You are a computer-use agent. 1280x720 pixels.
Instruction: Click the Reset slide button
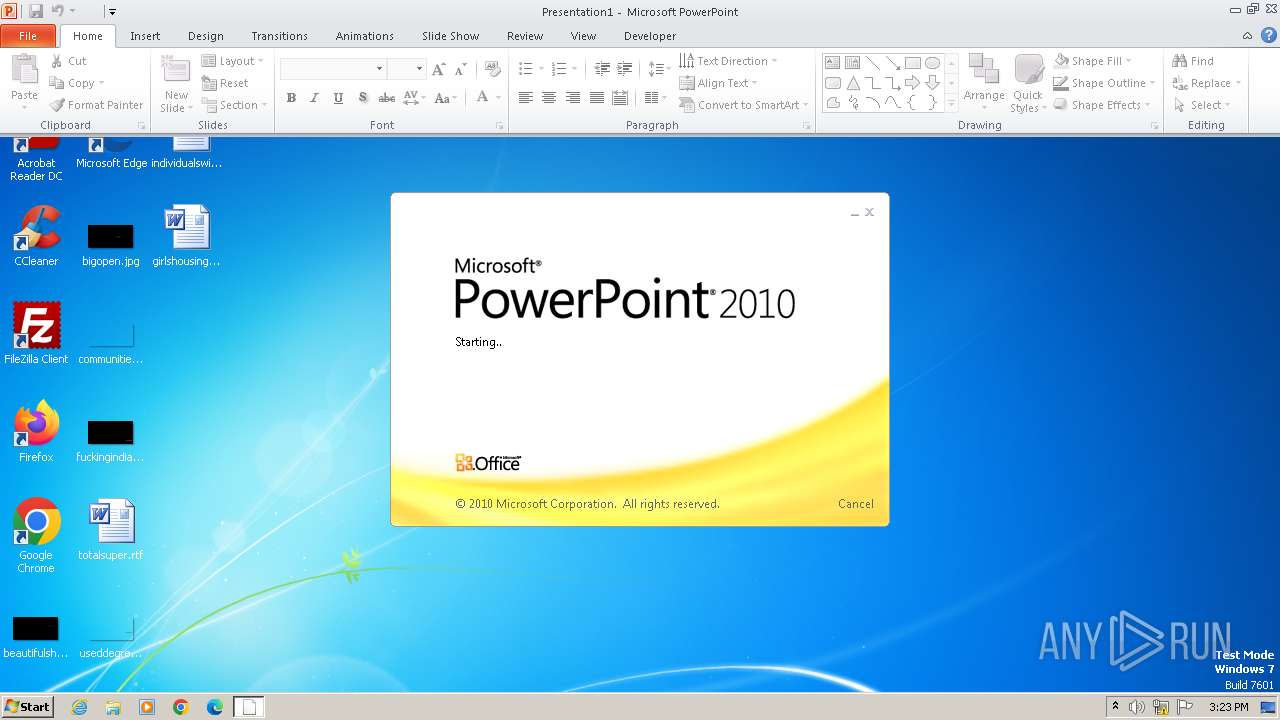225,83
